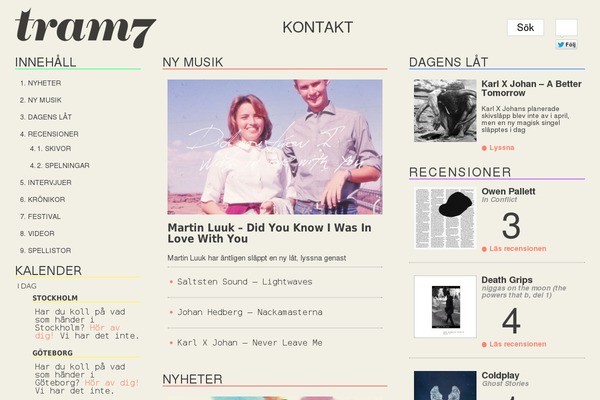Open Karl X Johan – Never Leave Me
600x400 pixels.
pyautogui.click(x=249, y=343)
